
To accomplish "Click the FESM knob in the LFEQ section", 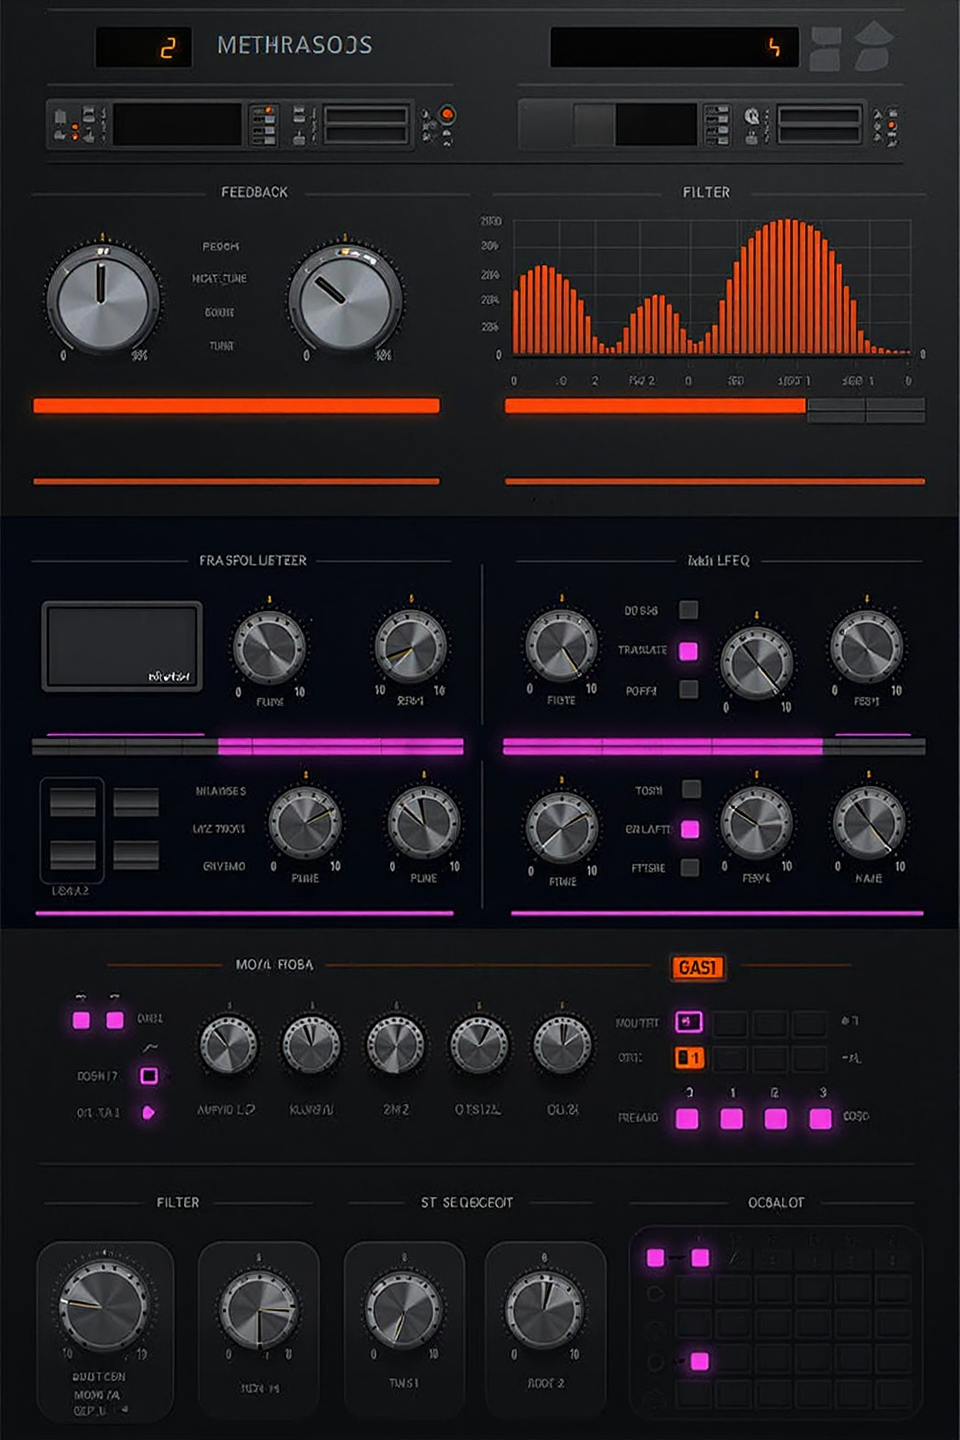I will click(866, 646).
